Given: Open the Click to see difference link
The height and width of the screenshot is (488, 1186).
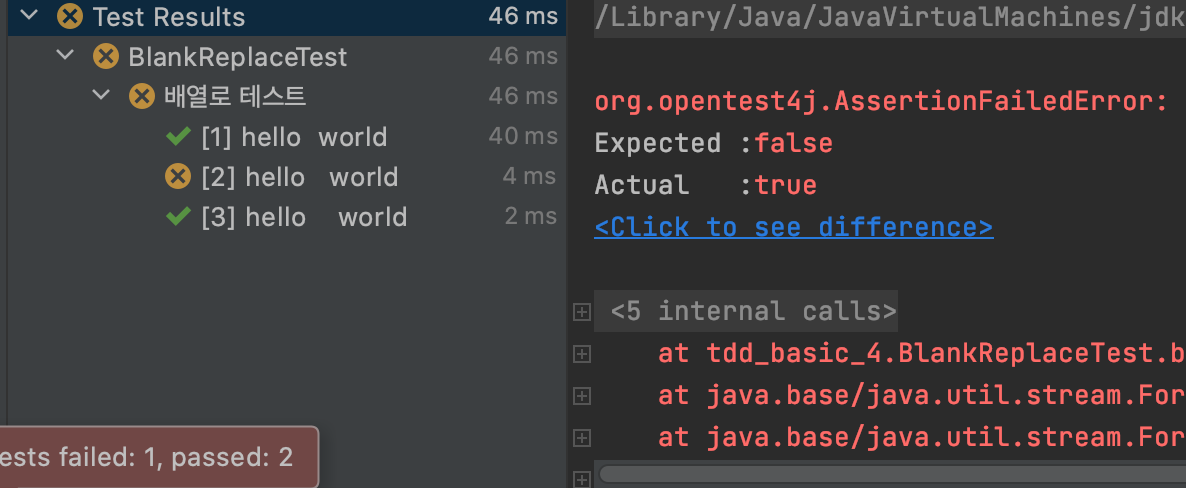Looking at the screenshot, I should tap(793, 227).
